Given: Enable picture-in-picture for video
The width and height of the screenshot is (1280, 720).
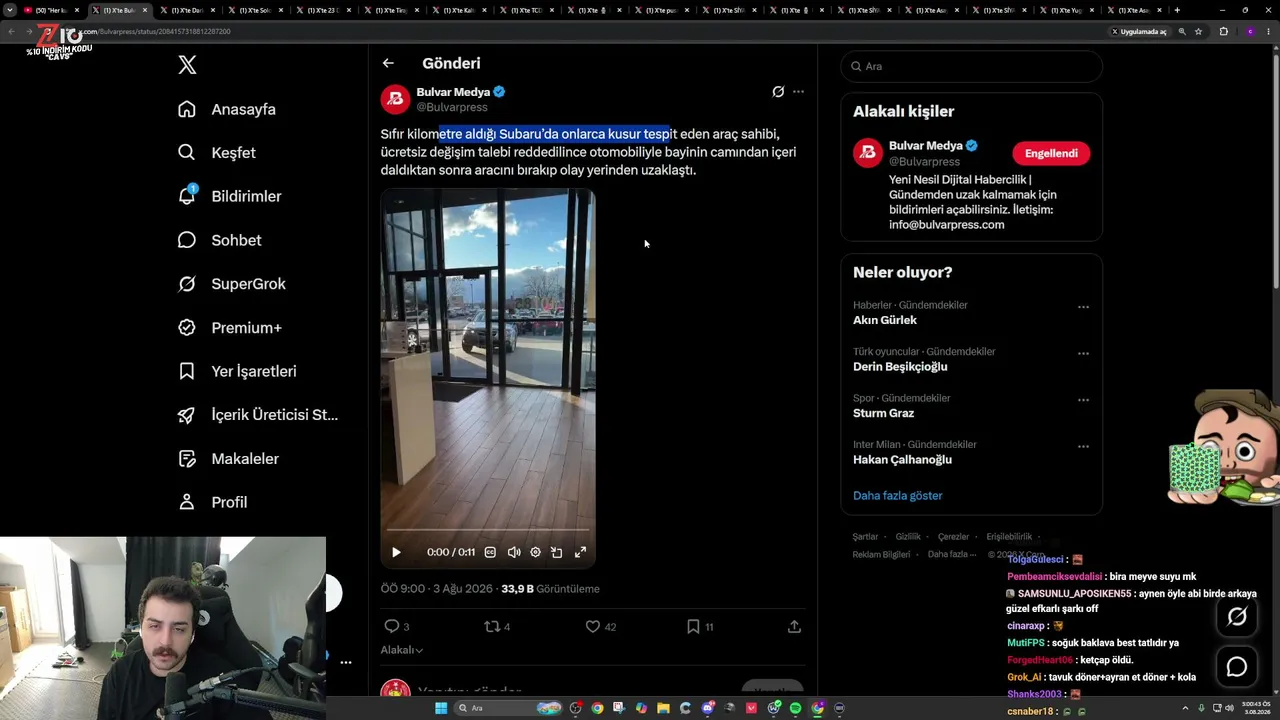Looking at the screenshot, I should tap(557, 552).
